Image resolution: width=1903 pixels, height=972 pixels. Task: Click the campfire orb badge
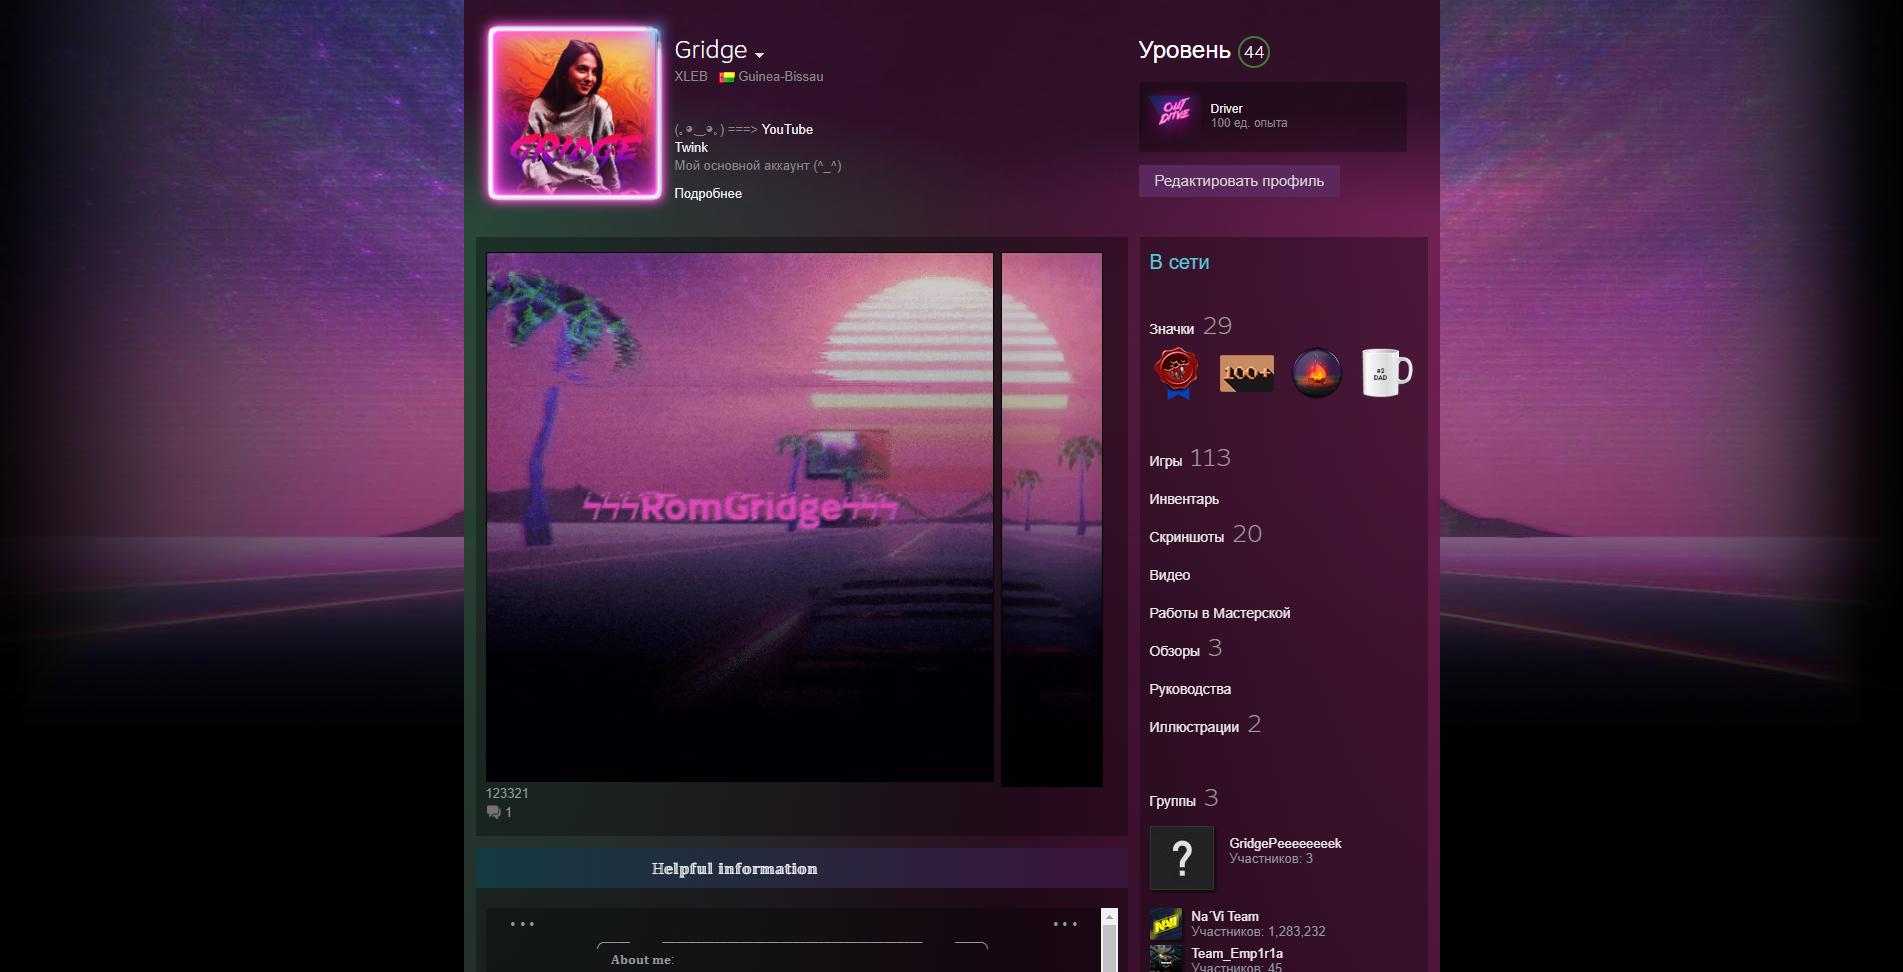point(1316,373)
